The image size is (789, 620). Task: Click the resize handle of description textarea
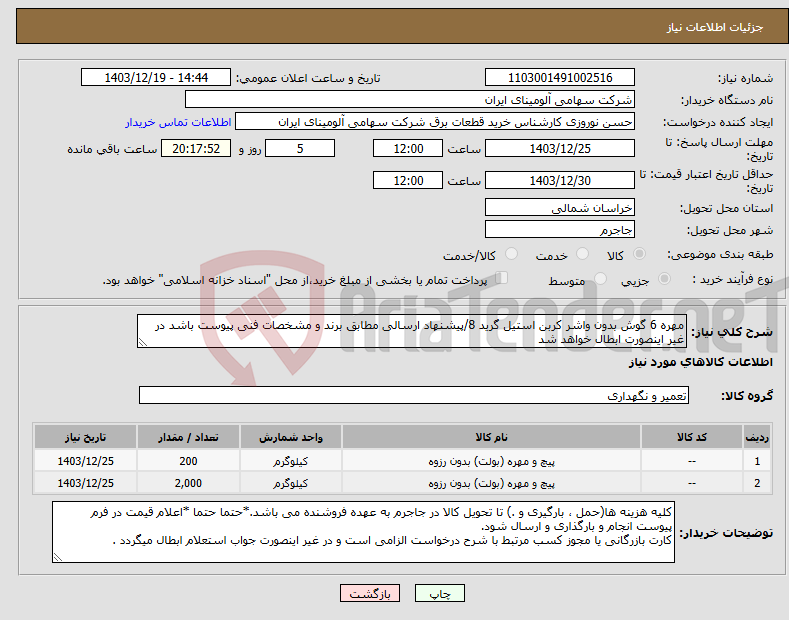click(143, 343)
